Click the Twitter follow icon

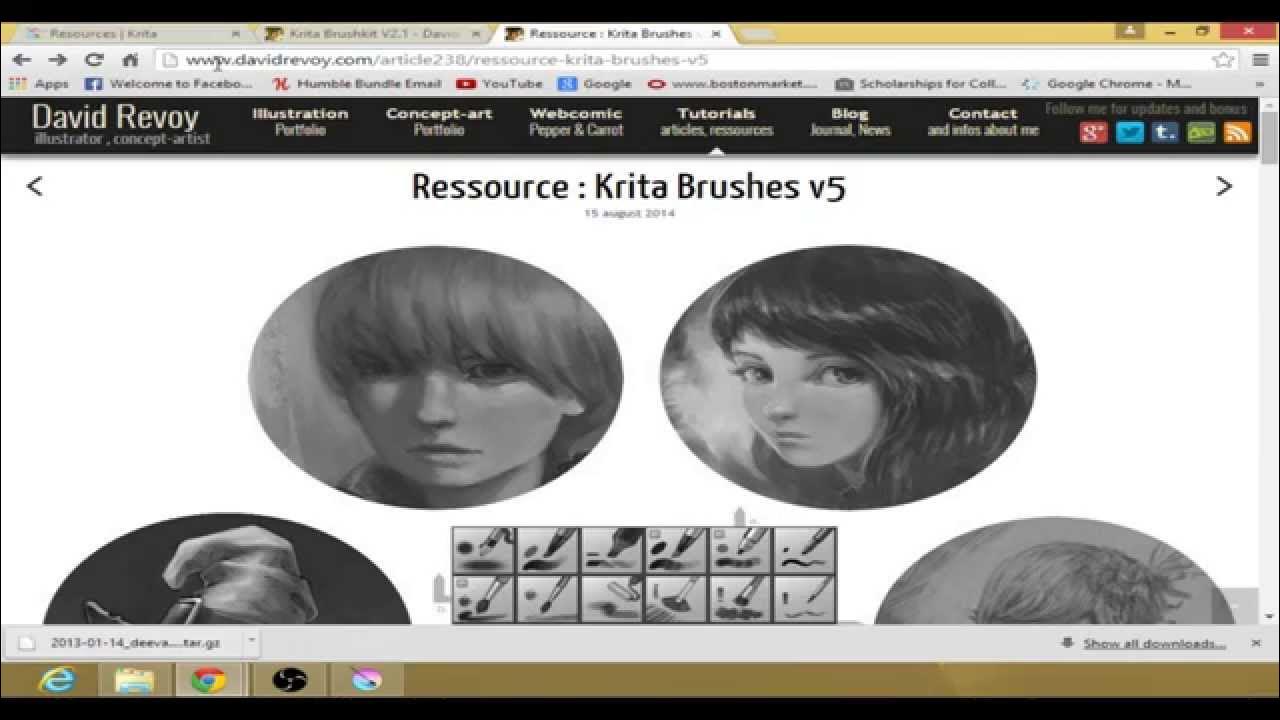(1129, 132)
